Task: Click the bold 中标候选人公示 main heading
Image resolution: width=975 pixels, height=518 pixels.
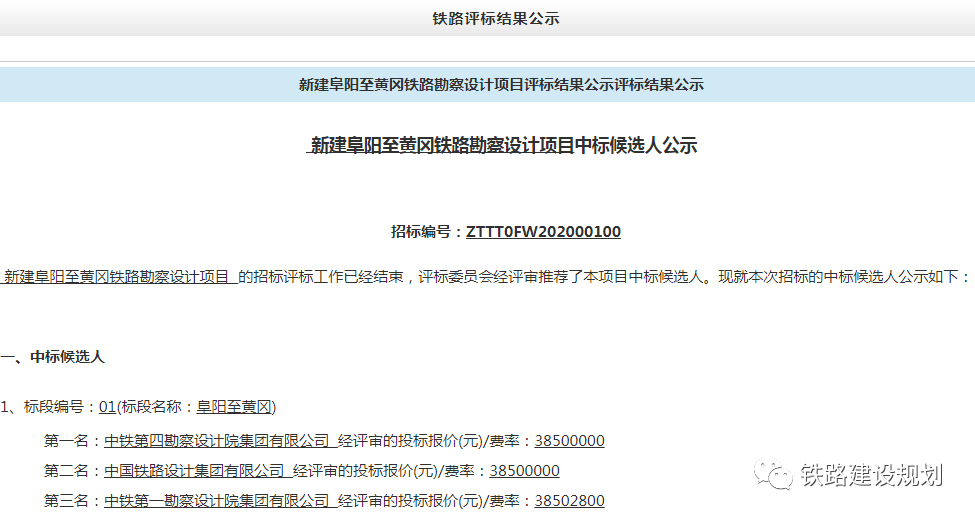Action: pos(503,146)
